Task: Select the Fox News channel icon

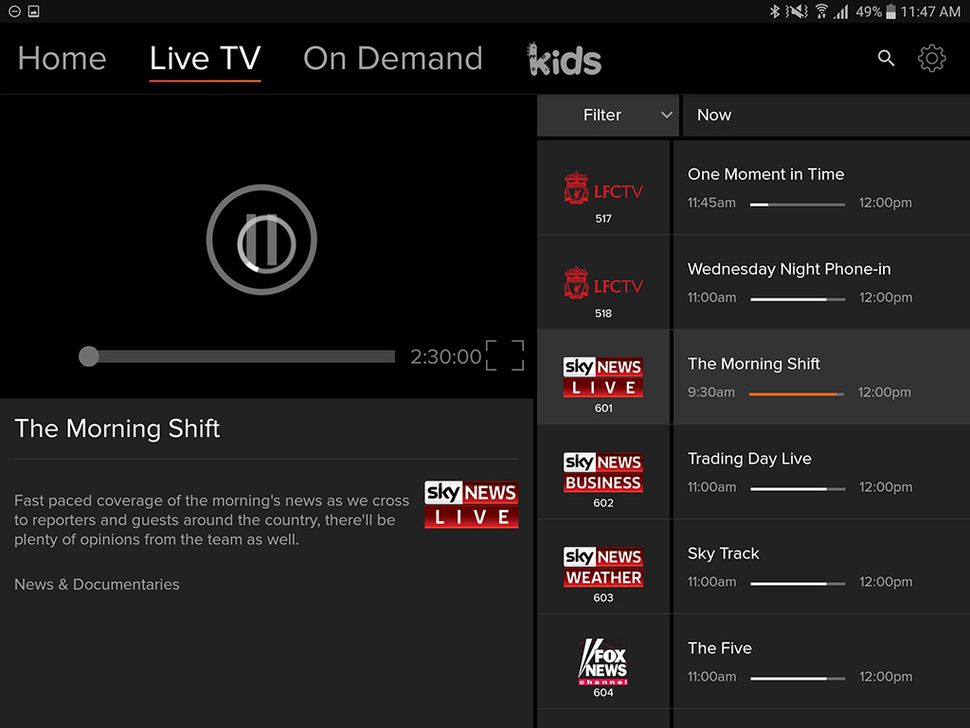Action: point(603,660)
